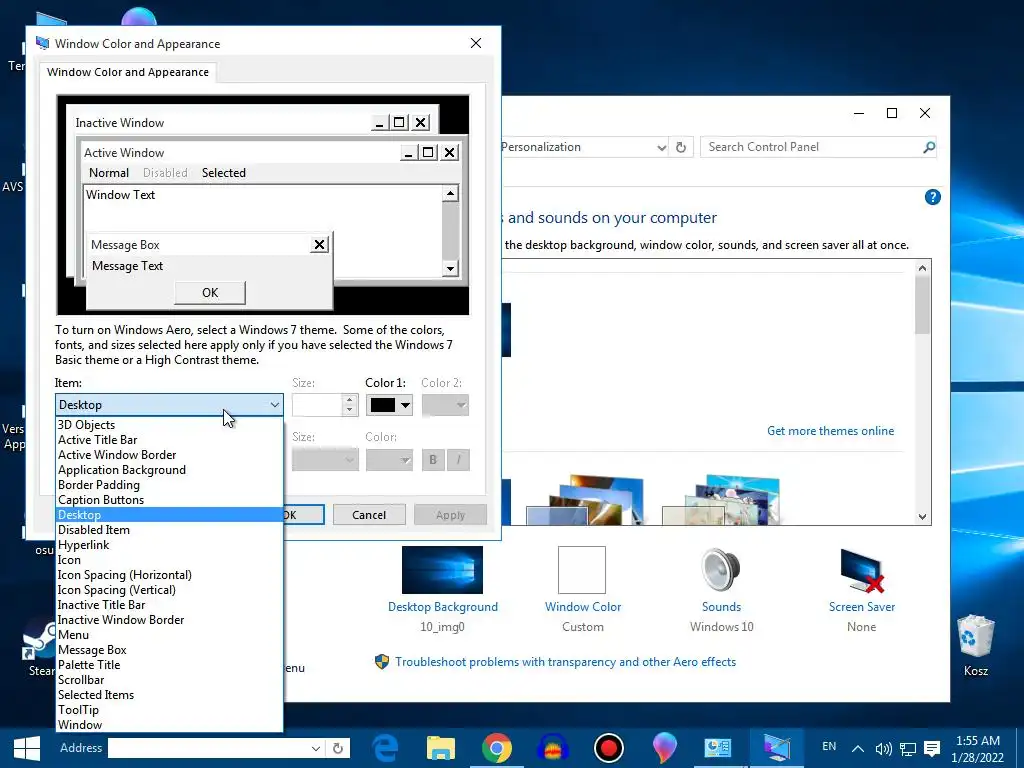
Task: Open Troubleshoot problems with transparency link
Action: tap(565, 662)
